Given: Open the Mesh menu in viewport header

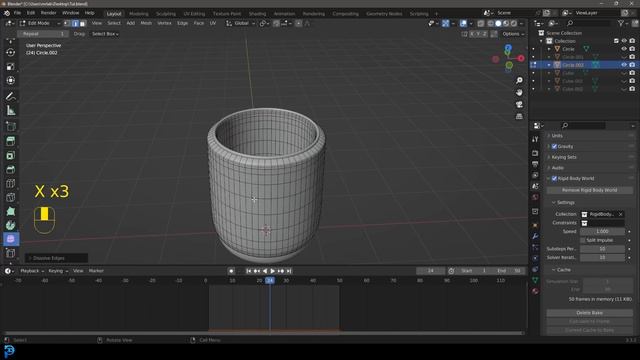Looking at the screenshot, I should coord(146,23).
